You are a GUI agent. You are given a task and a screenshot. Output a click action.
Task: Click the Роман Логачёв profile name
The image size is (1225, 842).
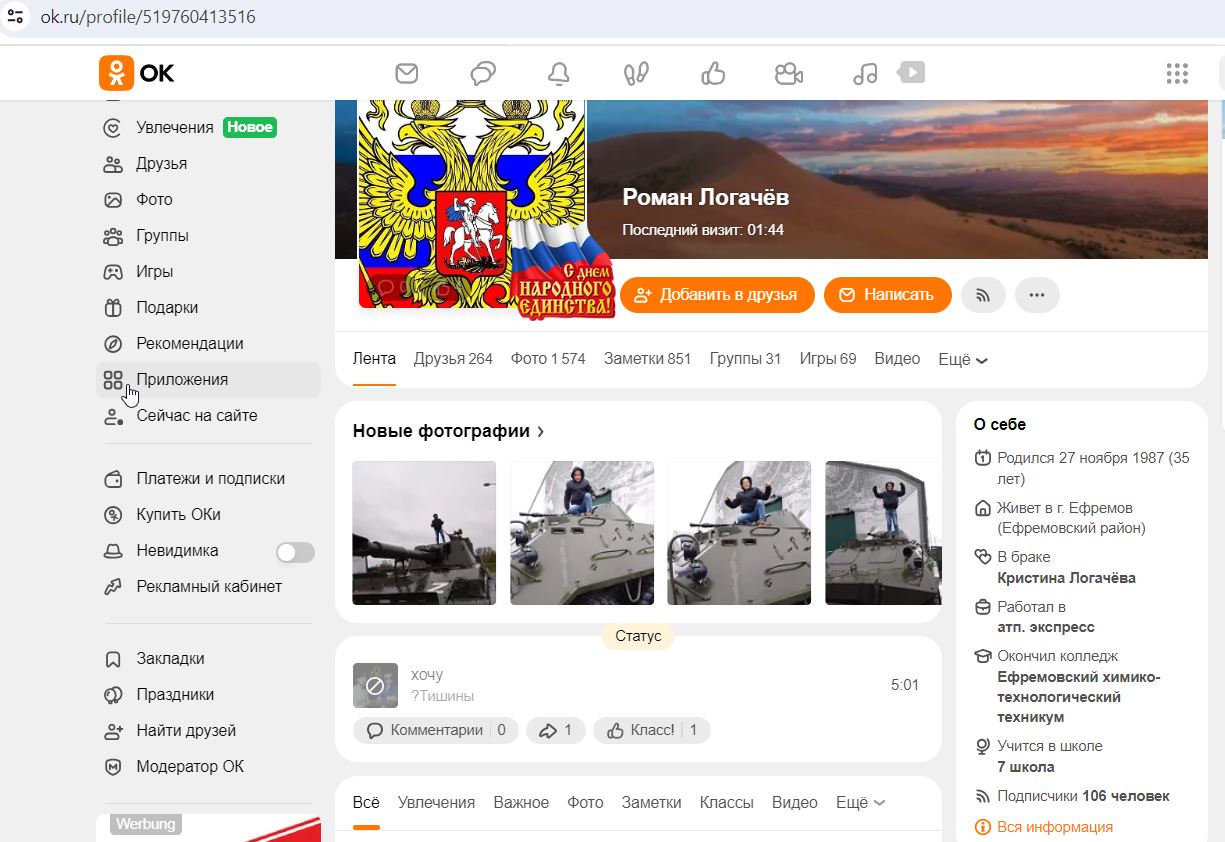click(706, 197)
